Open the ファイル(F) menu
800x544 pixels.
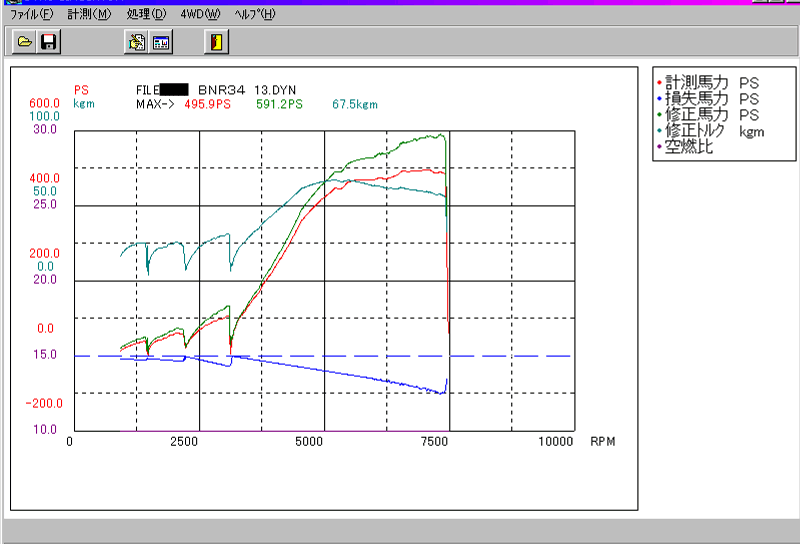[31, 14]
